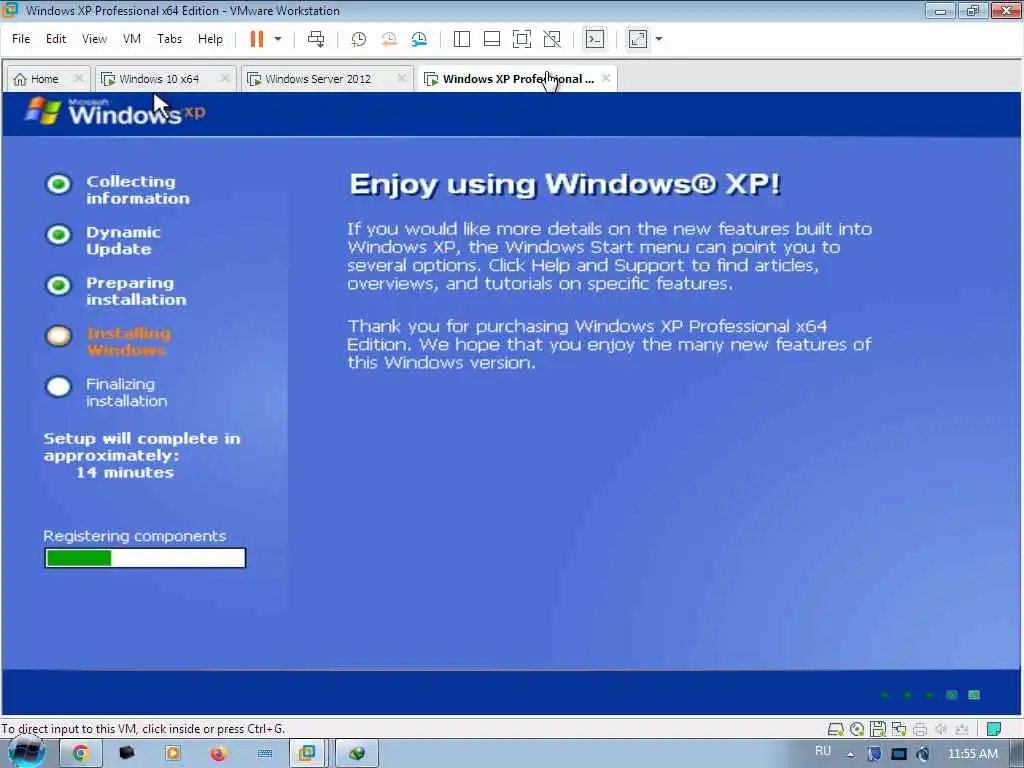Open the Windows Start menu
The image size is (1024, 768).
(27, 754)
